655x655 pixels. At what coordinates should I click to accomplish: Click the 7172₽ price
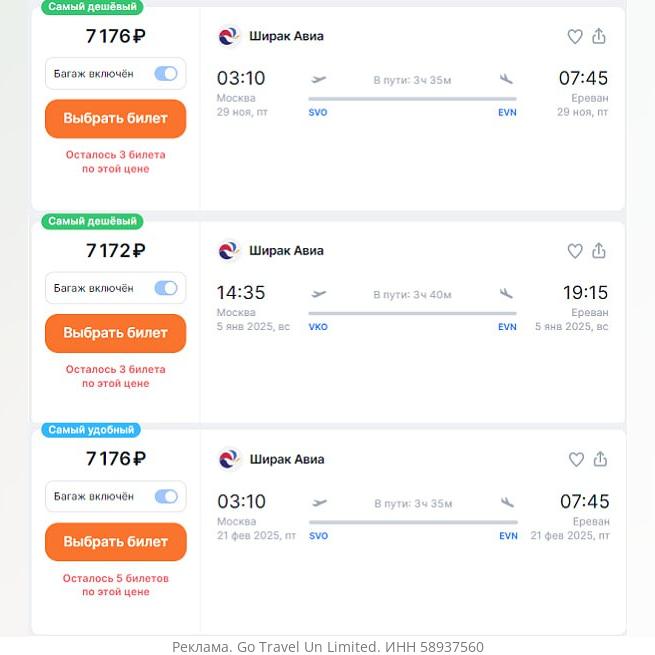click(115, 251)
